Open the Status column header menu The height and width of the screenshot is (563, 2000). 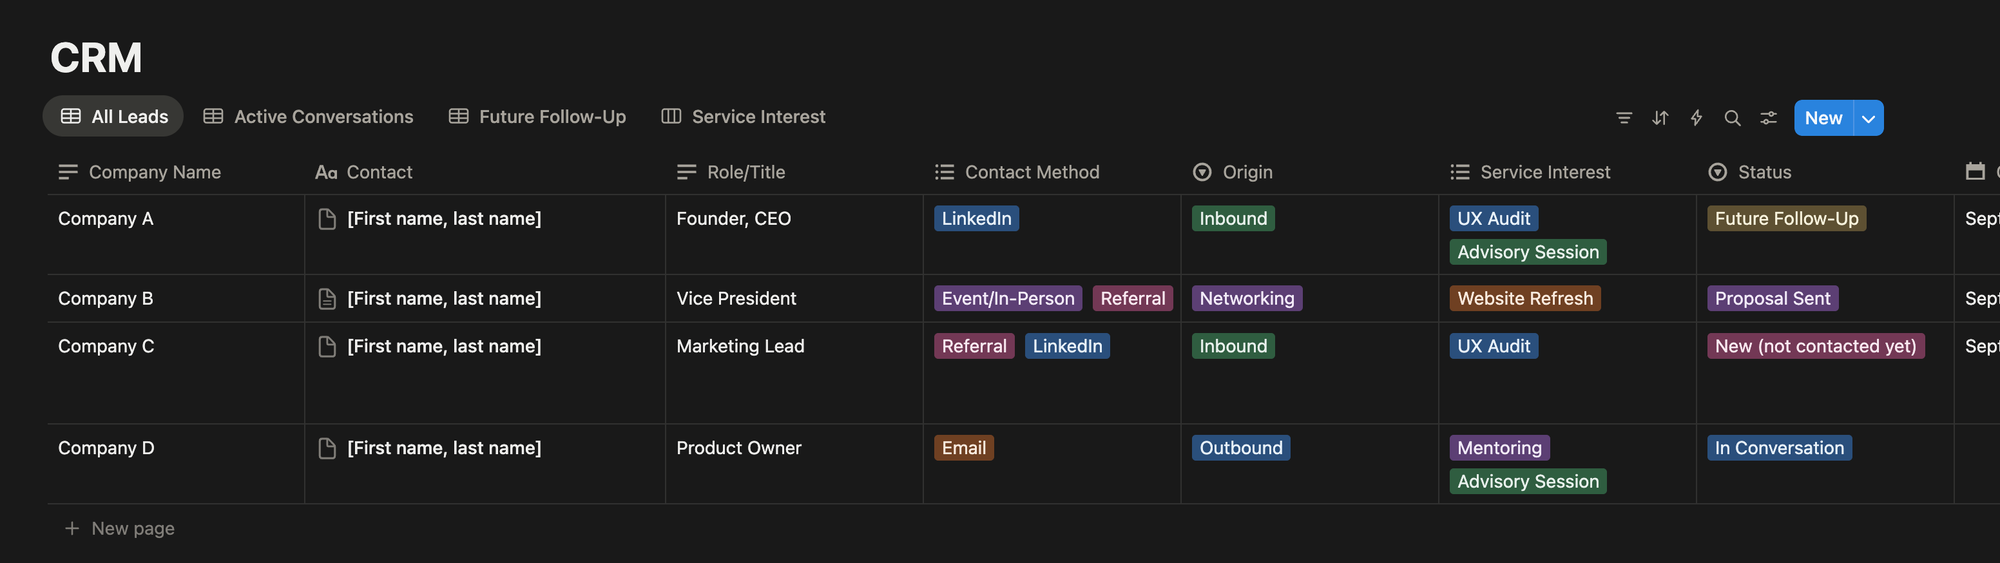[1764, 172]
